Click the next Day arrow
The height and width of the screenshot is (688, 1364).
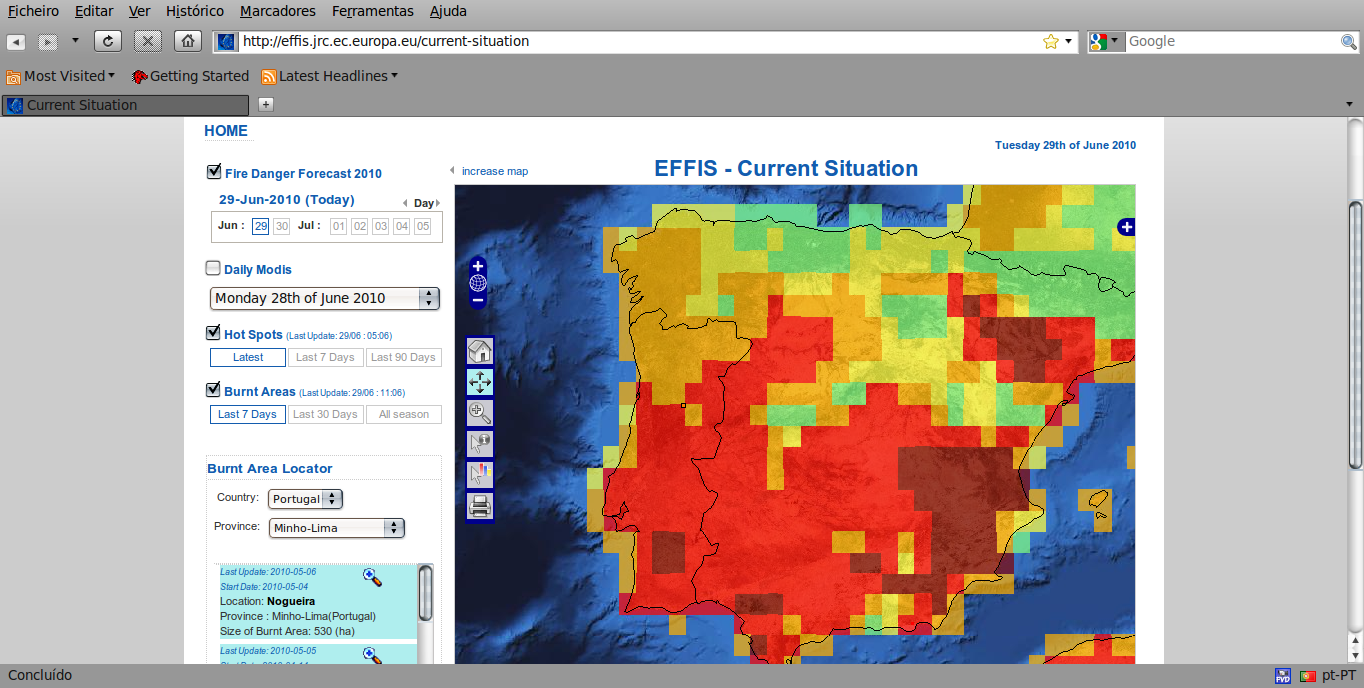coord(438,203)
